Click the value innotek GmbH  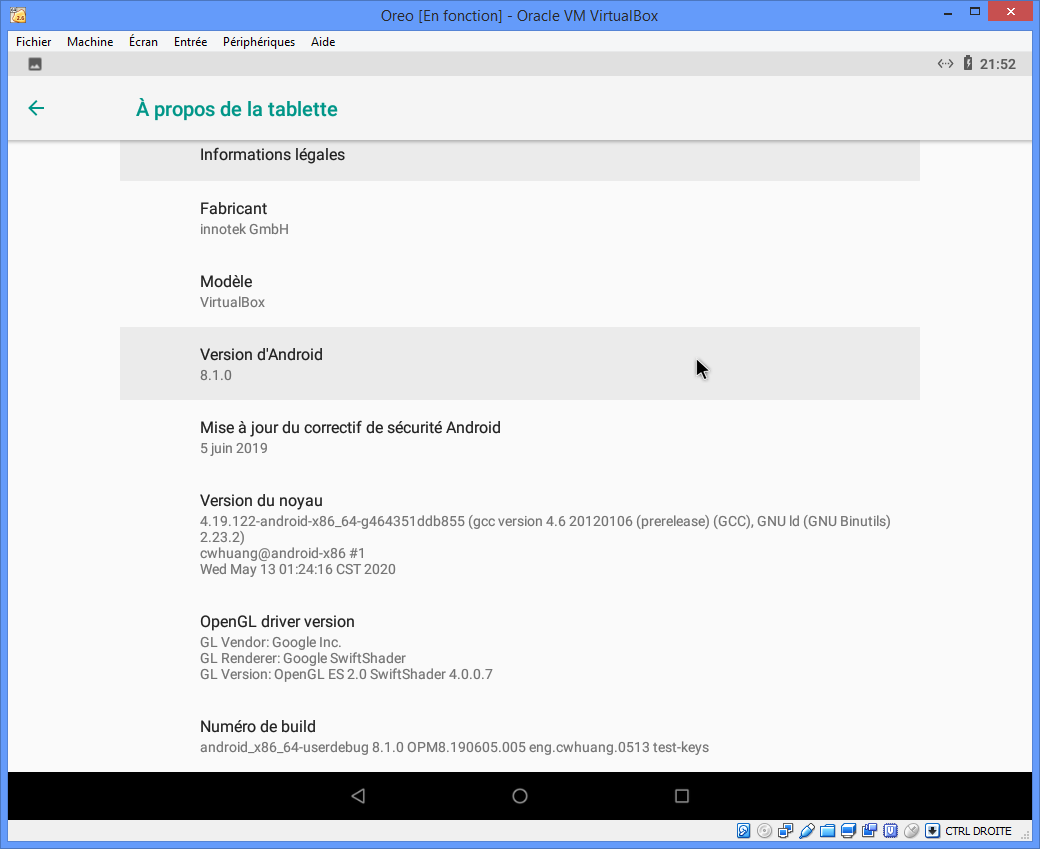[x=244, y=229]
